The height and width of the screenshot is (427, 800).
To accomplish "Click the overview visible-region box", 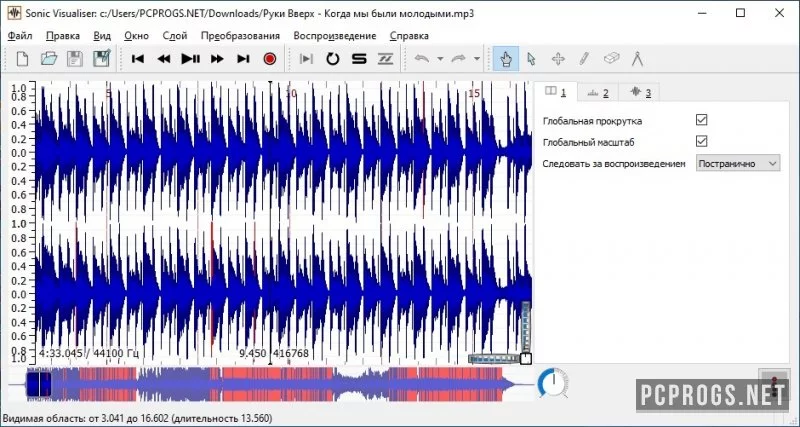I will [39, 385].
